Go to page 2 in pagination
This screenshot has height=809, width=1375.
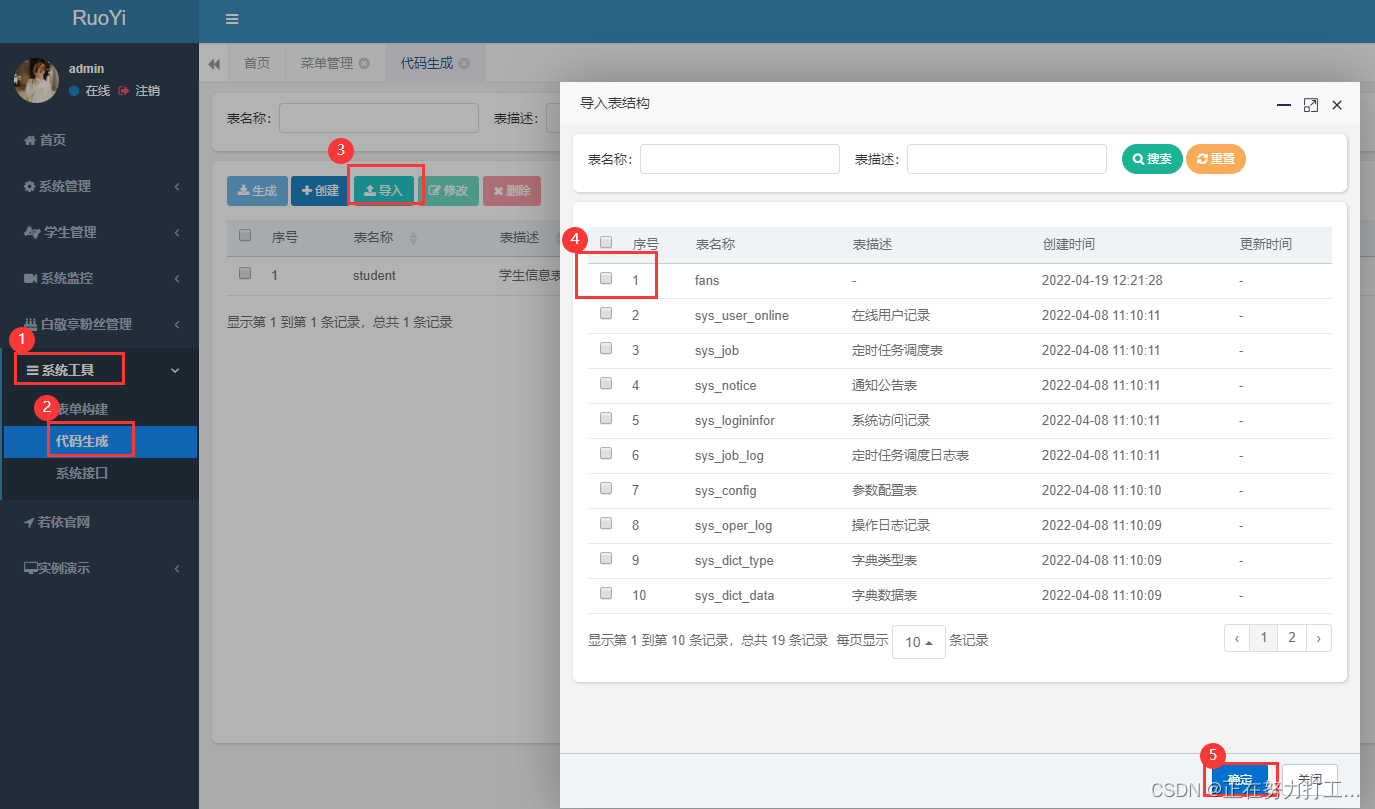pos(1292,638)
